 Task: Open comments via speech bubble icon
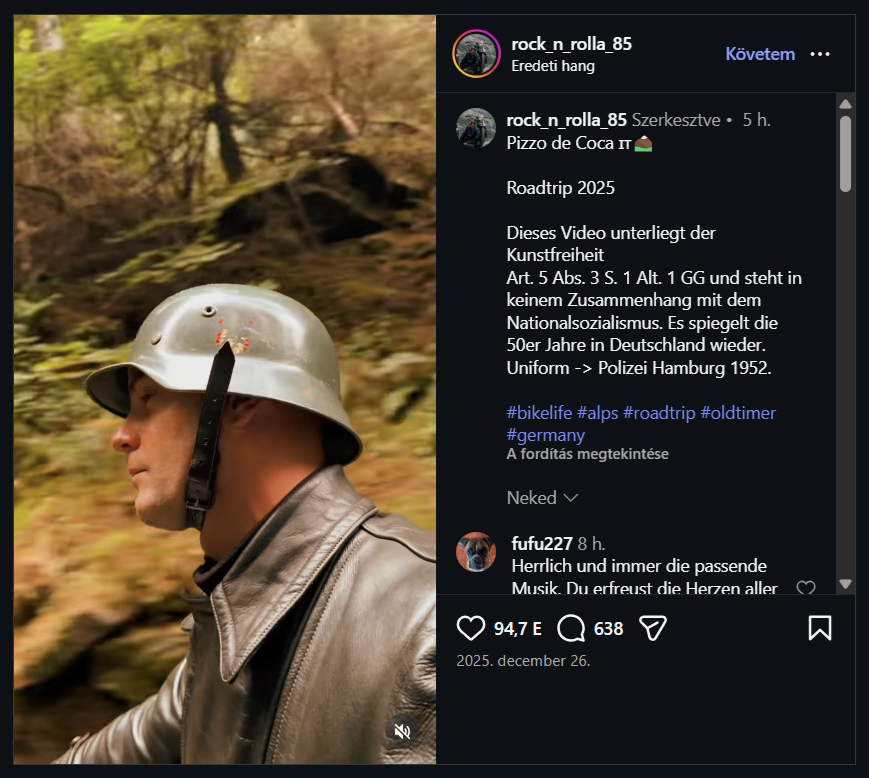[x=571, y=628]
